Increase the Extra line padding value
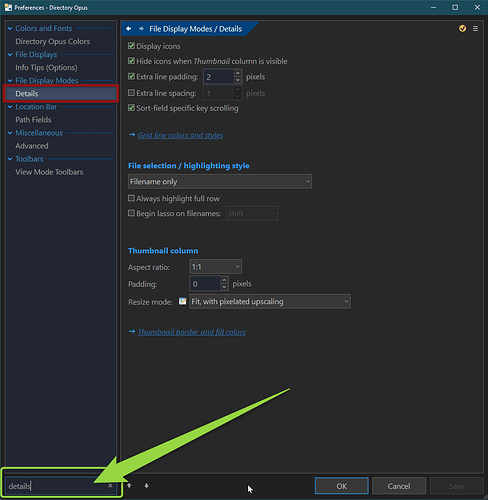This screenshot has width=488, height=500. click(x=238, y=73)
